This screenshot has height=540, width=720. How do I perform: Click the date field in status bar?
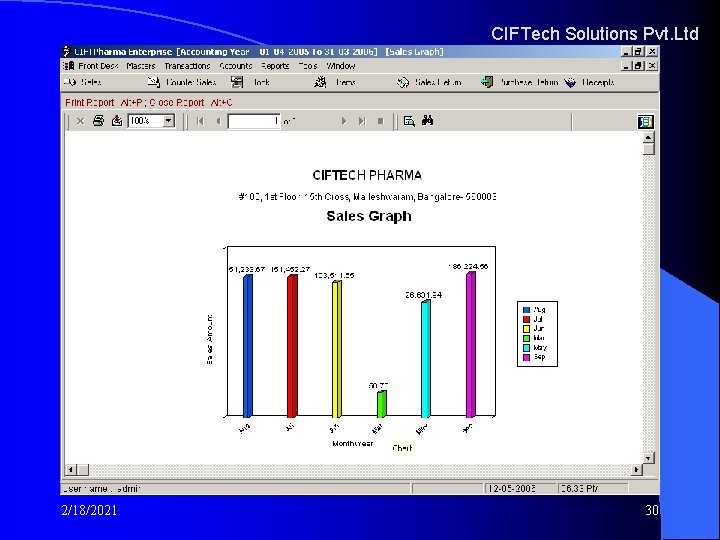(521, 488)
